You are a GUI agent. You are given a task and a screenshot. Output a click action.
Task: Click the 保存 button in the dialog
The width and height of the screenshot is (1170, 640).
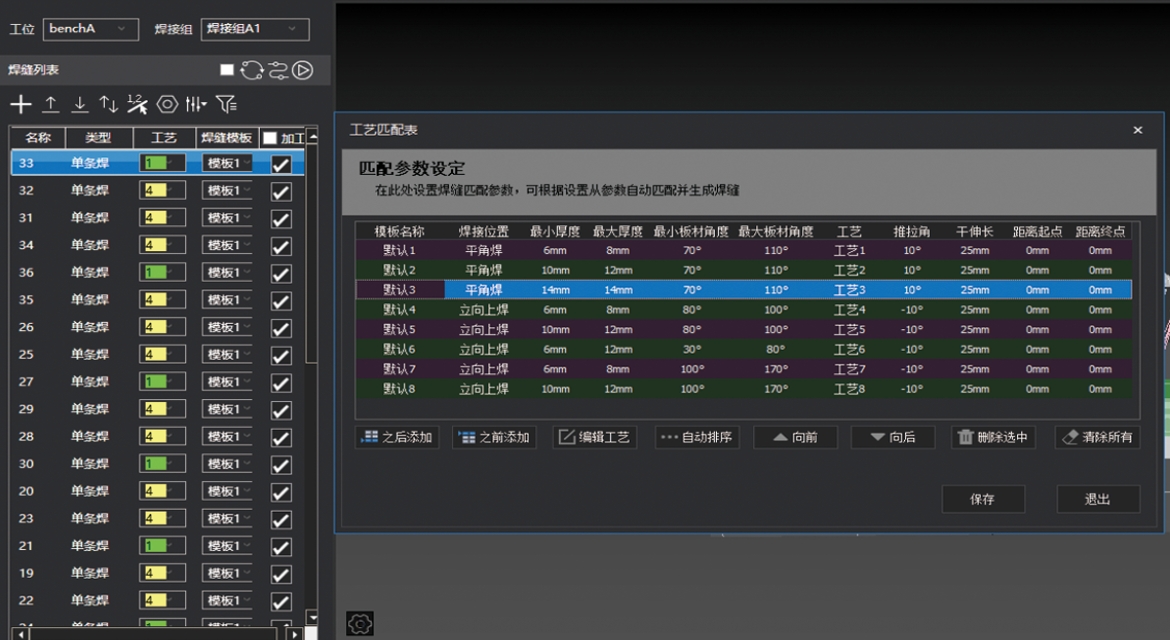click(x=983, y=499)
